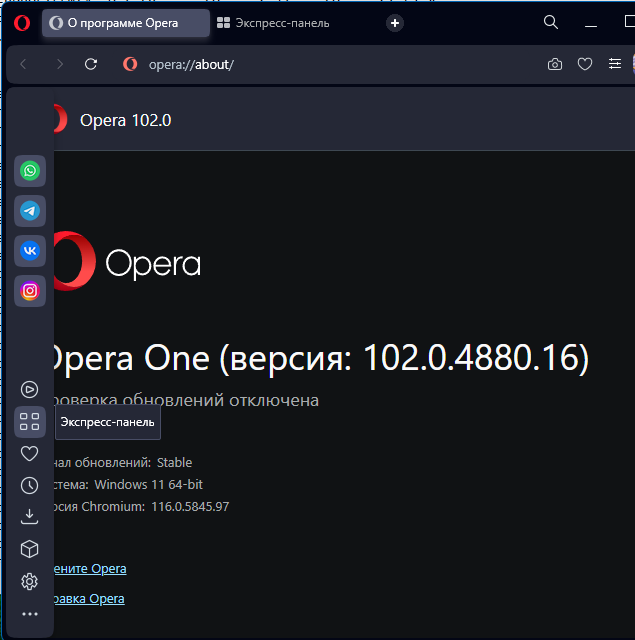
Task: Open the tab search magnifier
Action: 551,22
